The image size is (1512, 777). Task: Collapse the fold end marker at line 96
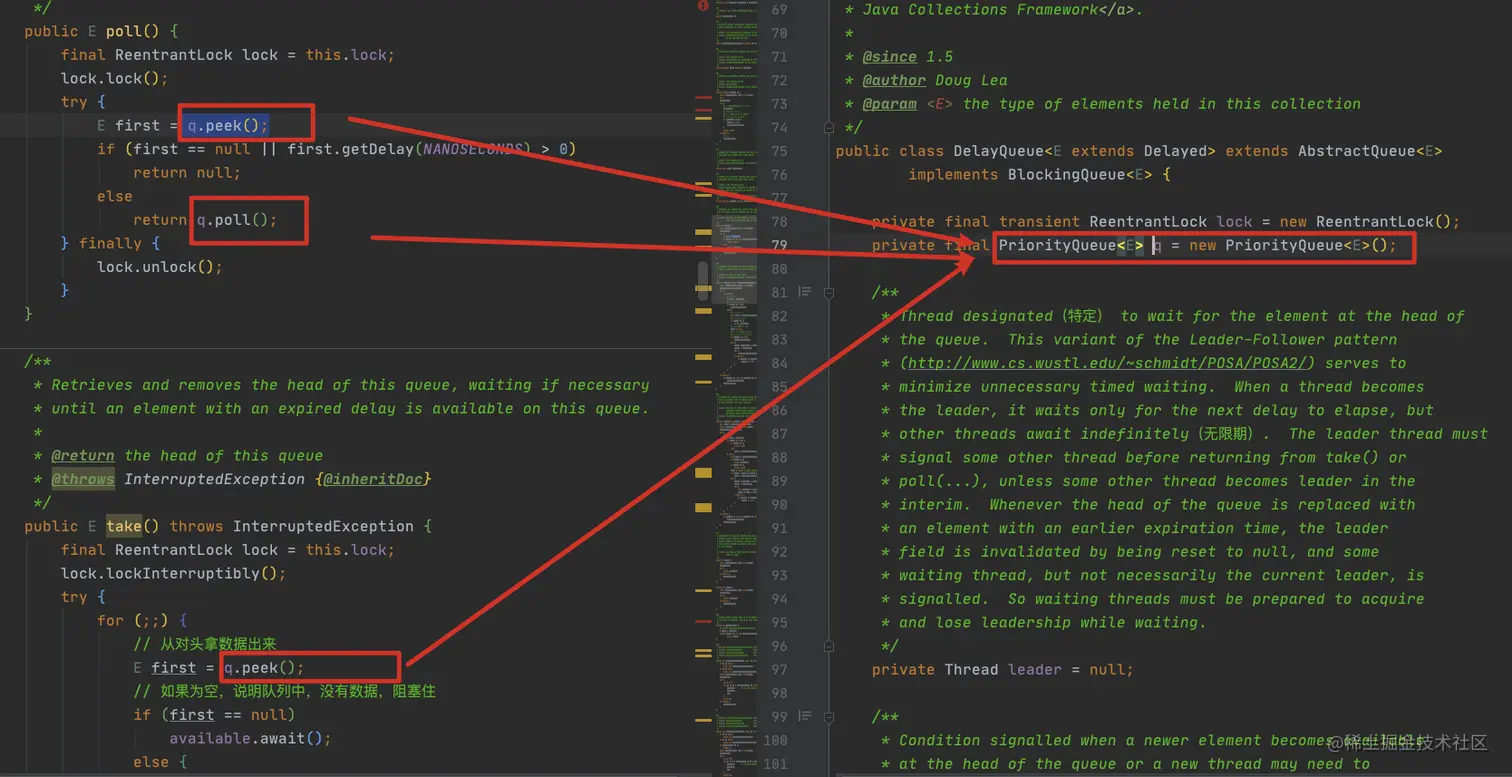coord(828,646)
